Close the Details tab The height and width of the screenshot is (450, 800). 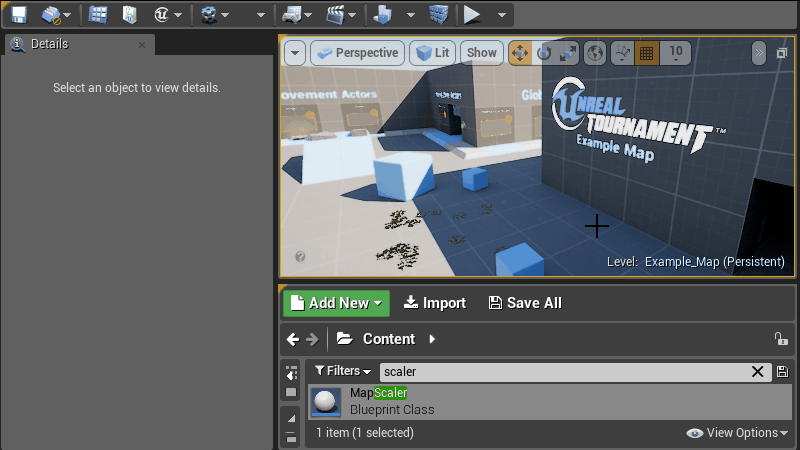pyautogui.click(x=142, y=45)
